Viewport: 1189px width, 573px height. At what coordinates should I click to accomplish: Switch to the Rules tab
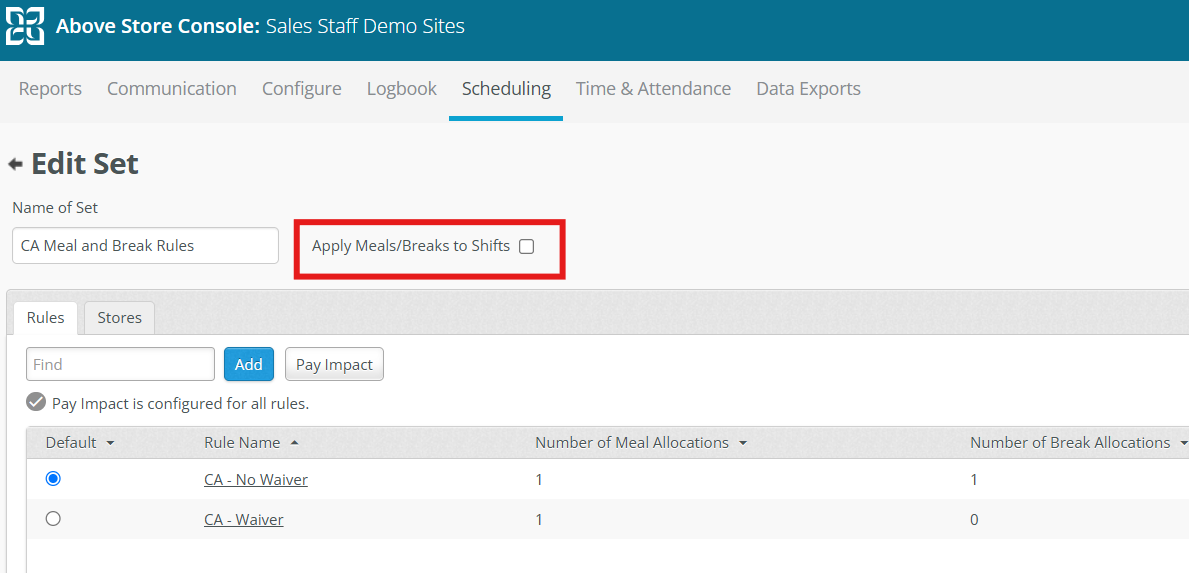point(45,318)
